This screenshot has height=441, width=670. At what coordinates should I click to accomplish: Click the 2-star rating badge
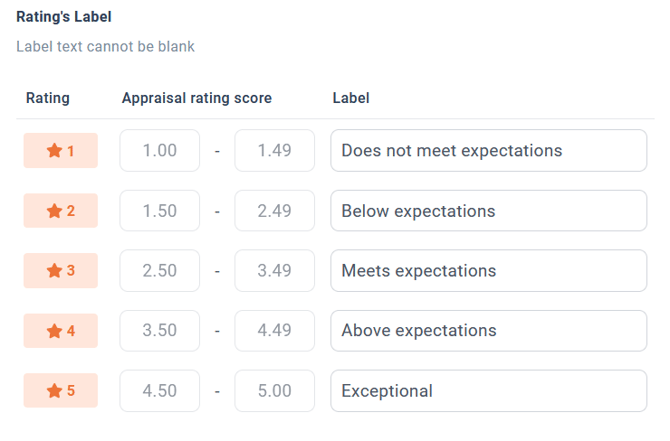pos(61,211)
